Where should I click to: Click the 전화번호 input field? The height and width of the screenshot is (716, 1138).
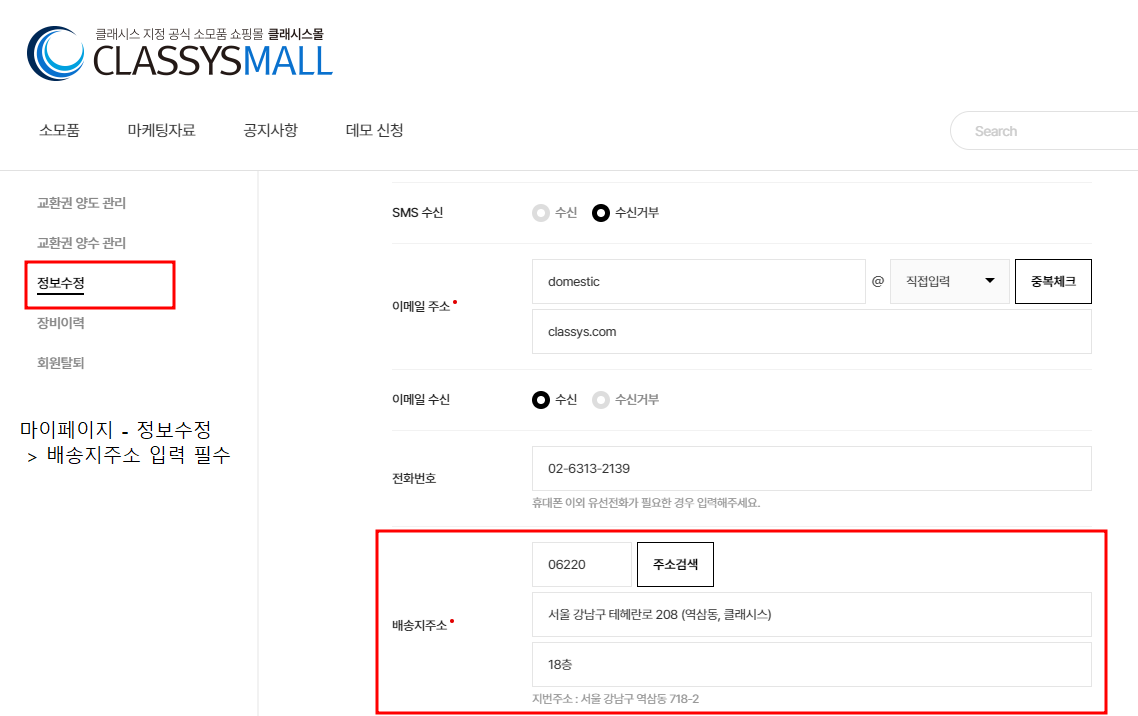810,468
